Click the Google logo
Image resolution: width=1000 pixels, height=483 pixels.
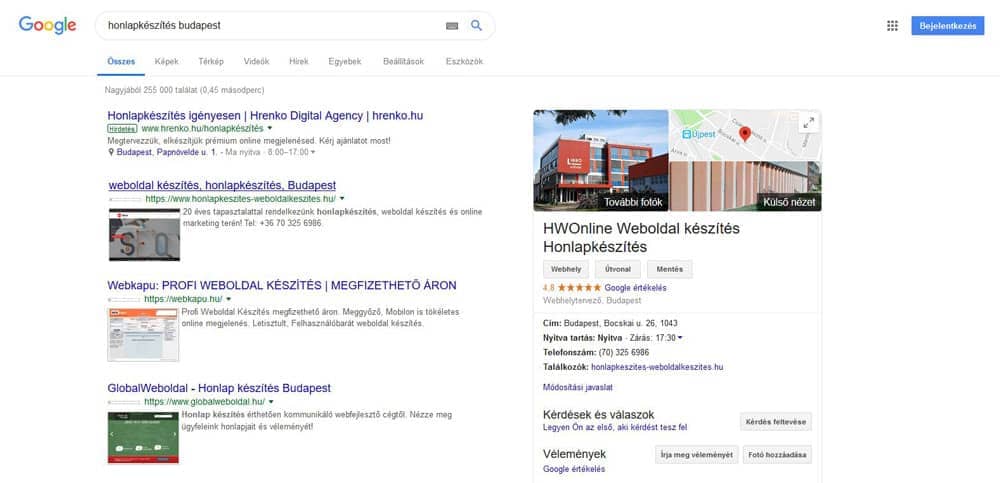(47, 26)
